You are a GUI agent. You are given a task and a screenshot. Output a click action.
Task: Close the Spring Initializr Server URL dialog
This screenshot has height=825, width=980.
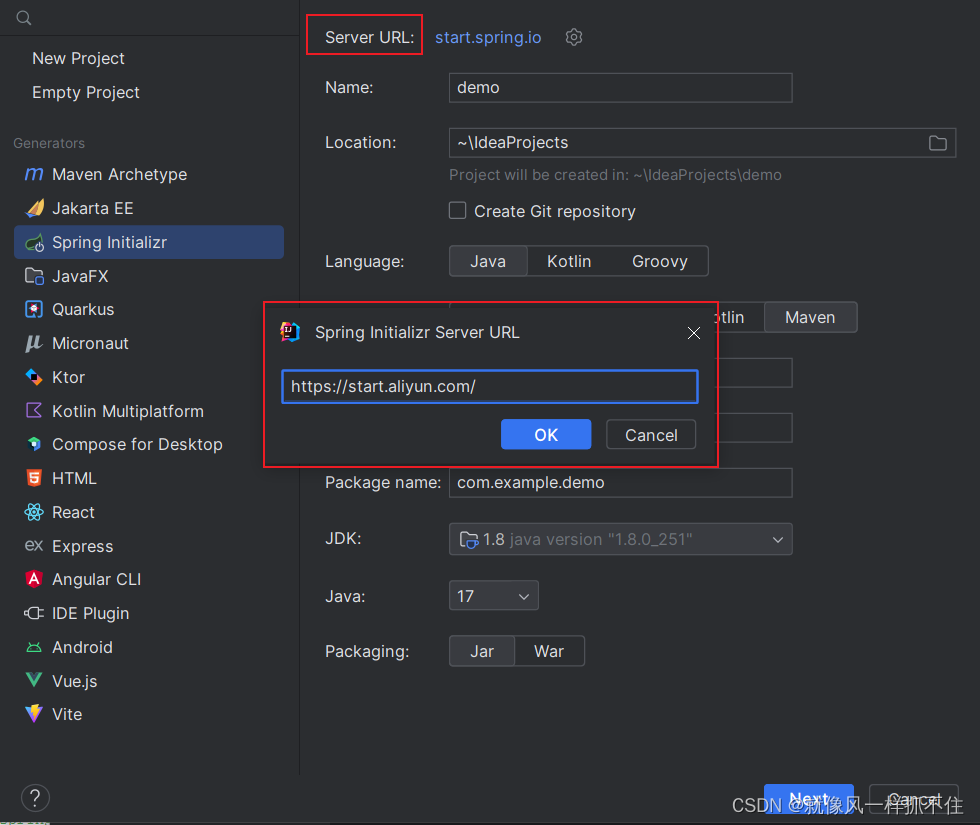(x=694, y=333)
